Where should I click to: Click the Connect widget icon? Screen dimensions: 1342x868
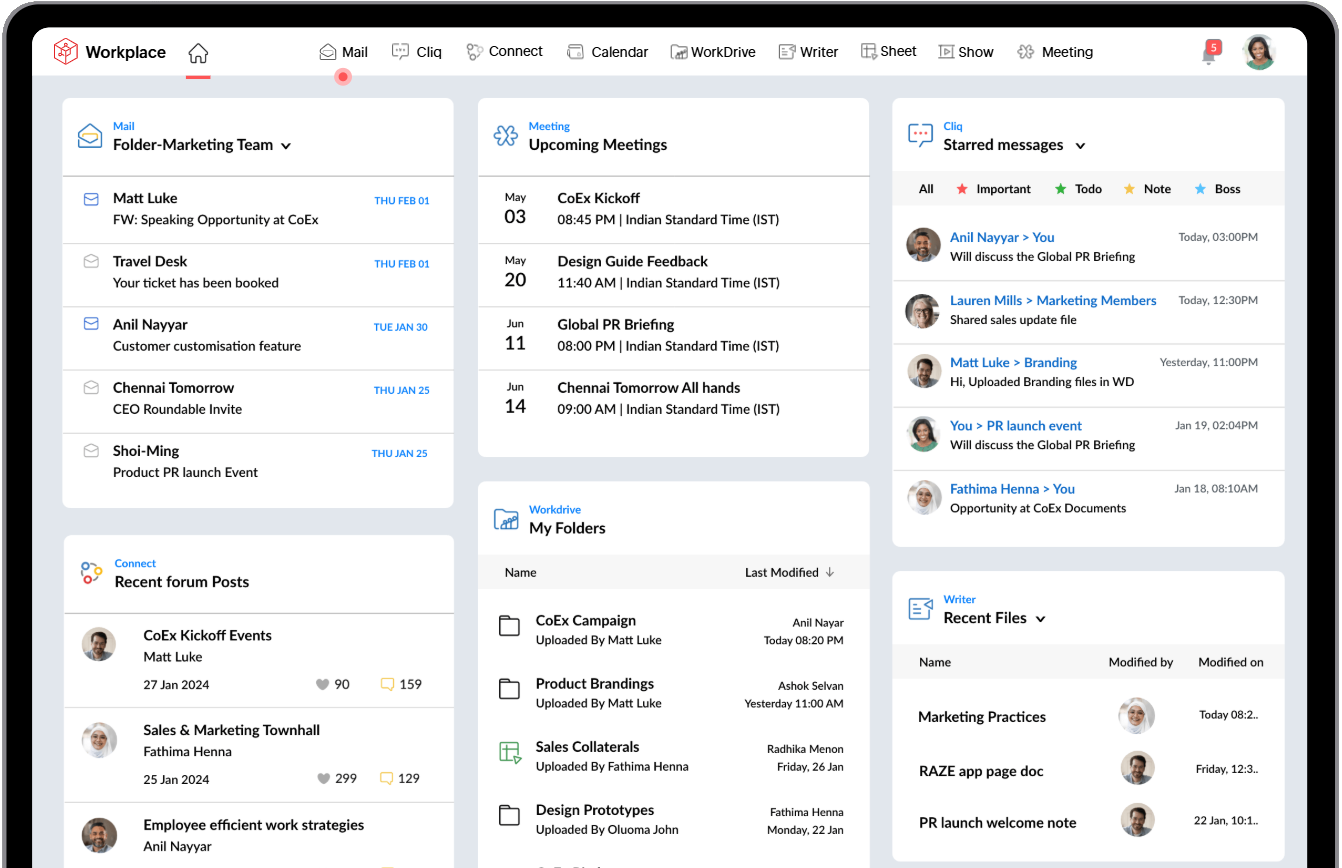91,573
